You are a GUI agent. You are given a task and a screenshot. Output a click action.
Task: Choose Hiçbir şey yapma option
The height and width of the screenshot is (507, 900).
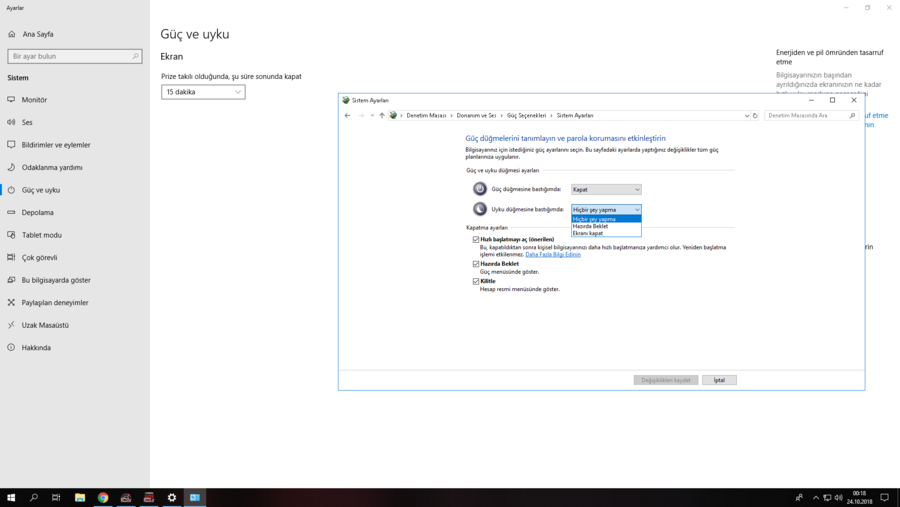[606, 219]
